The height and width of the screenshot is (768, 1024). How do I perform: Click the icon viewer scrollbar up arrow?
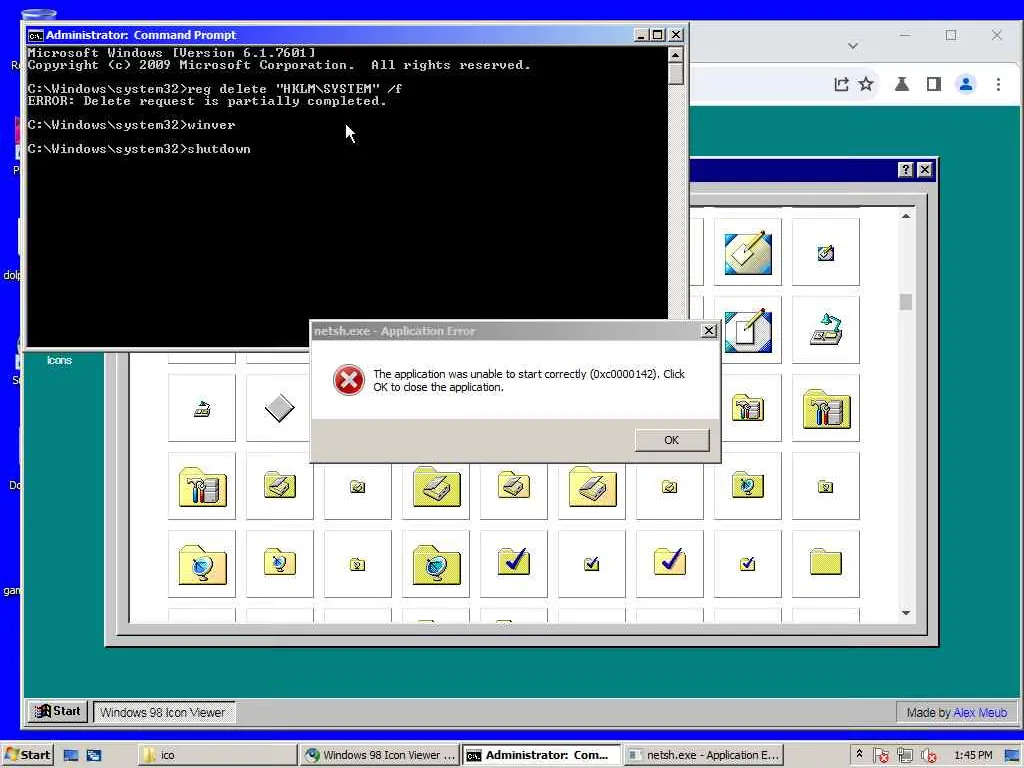[906, 216]
